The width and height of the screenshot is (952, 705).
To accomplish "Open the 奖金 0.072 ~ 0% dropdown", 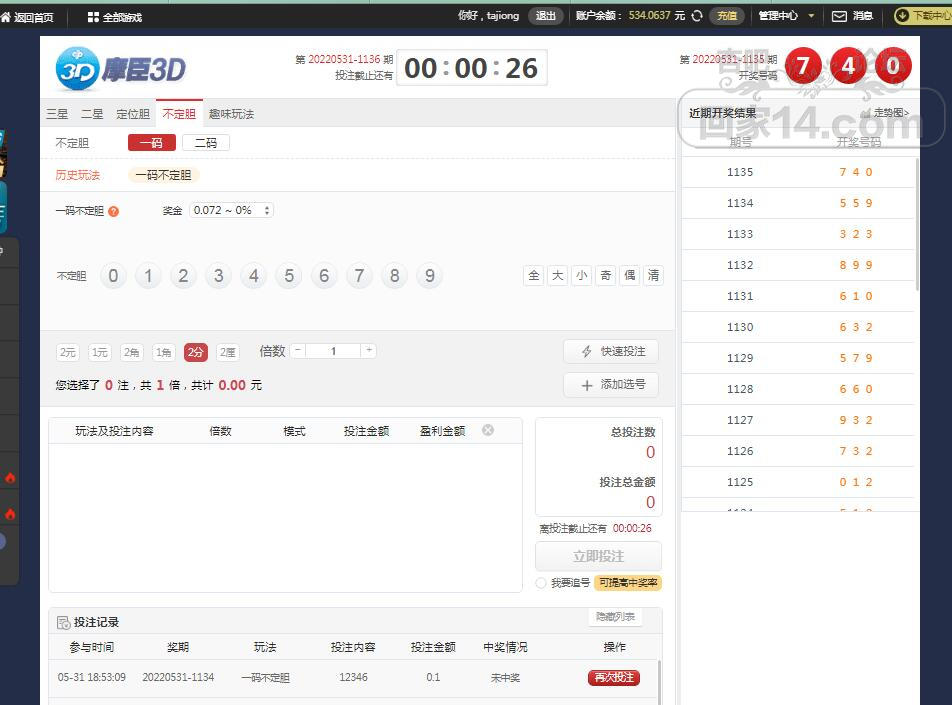I will (x=231, y=210).
